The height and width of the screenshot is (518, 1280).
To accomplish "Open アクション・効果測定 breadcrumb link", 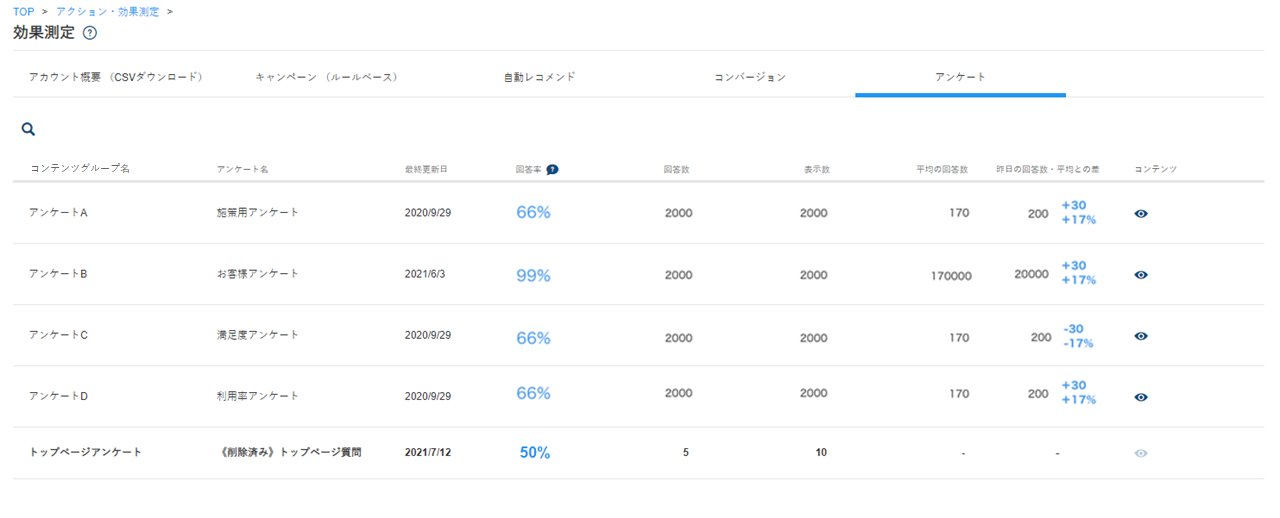I will (x=107, y=12).
